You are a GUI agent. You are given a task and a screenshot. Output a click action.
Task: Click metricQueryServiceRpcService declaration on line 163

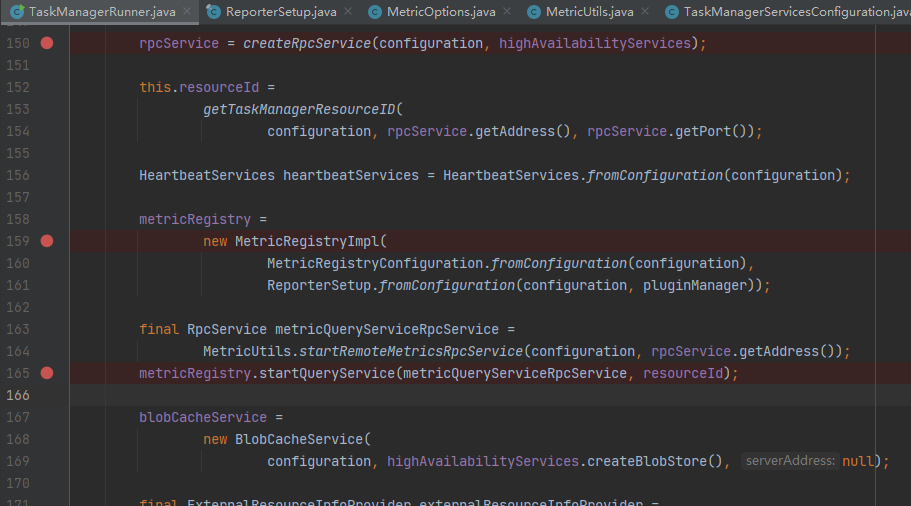tap(387, 329)
